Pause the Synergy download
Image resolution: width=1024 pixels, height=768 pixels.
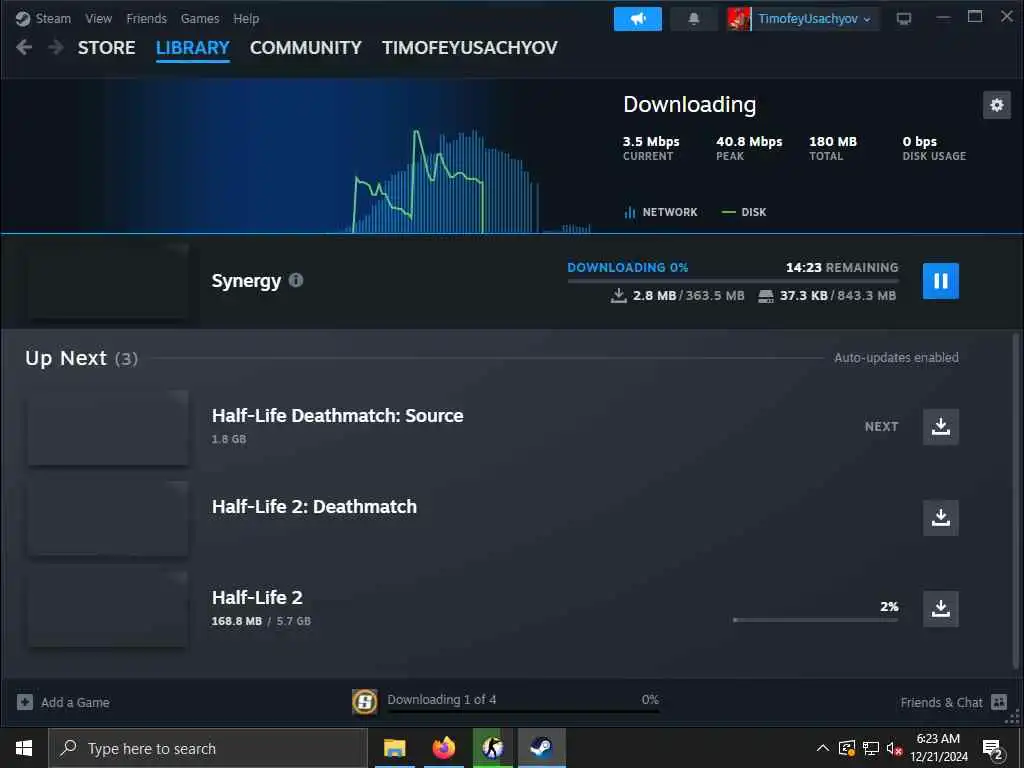point(940,281)
